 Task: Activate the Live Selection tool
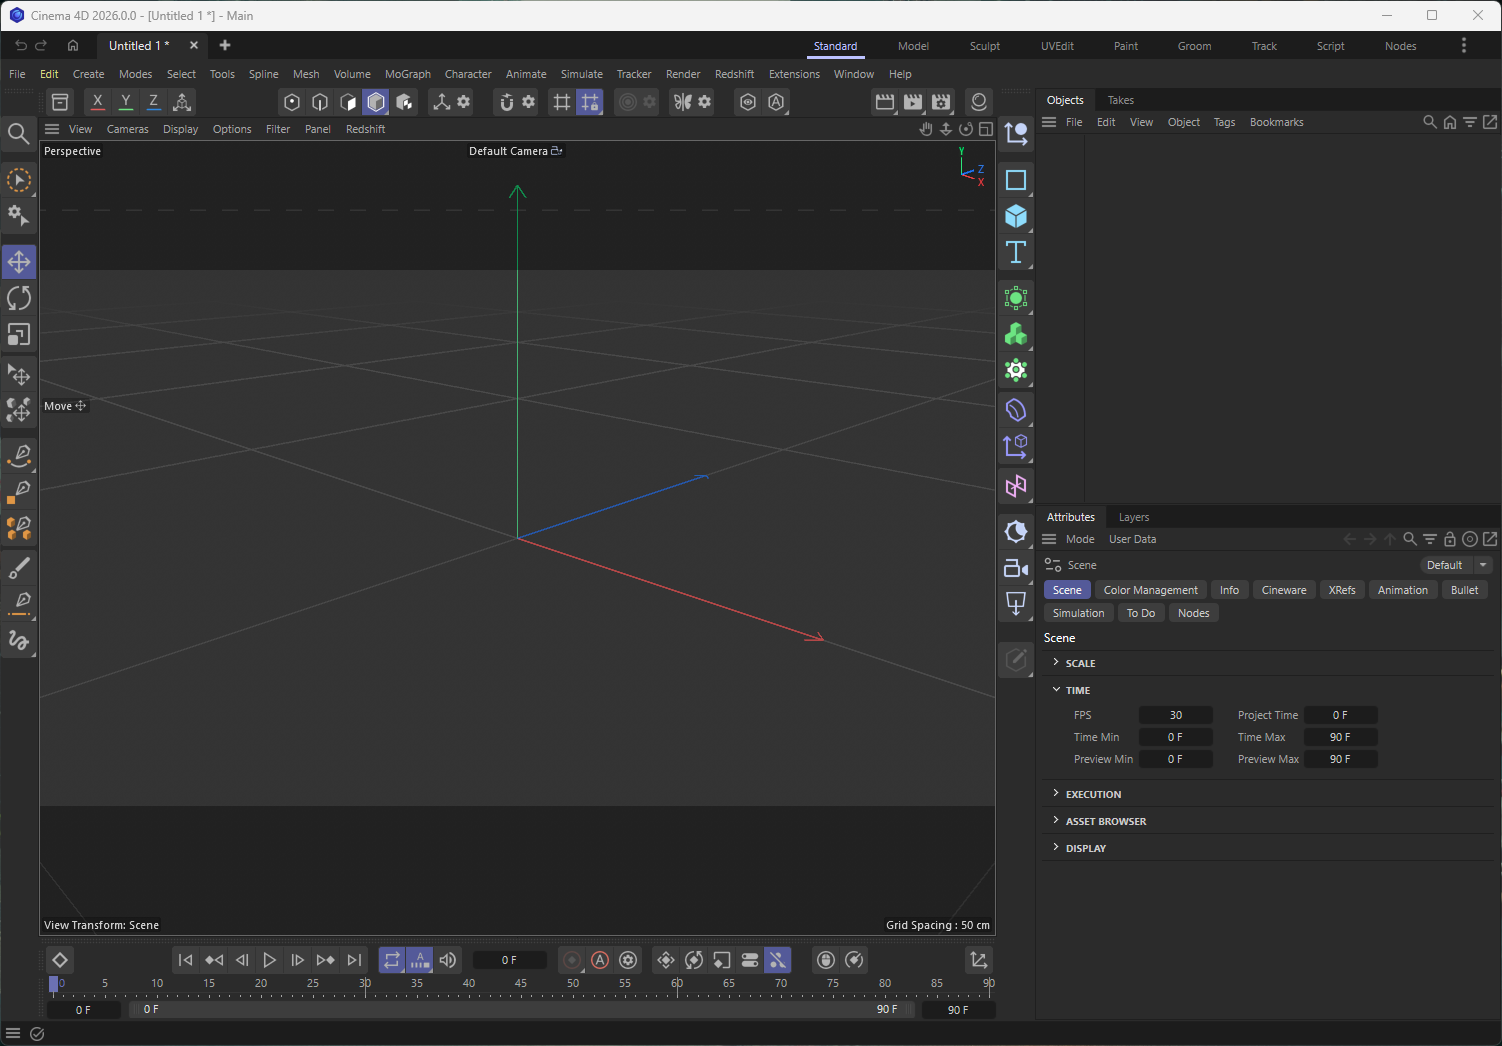(x=19, y=180)
